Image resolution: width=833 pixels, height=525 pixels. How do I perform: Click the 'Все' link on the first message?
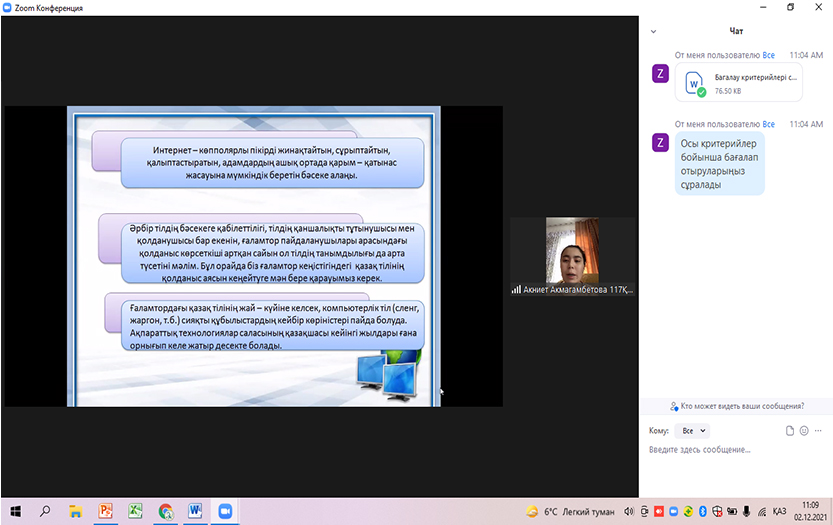[x=769, y=55]
